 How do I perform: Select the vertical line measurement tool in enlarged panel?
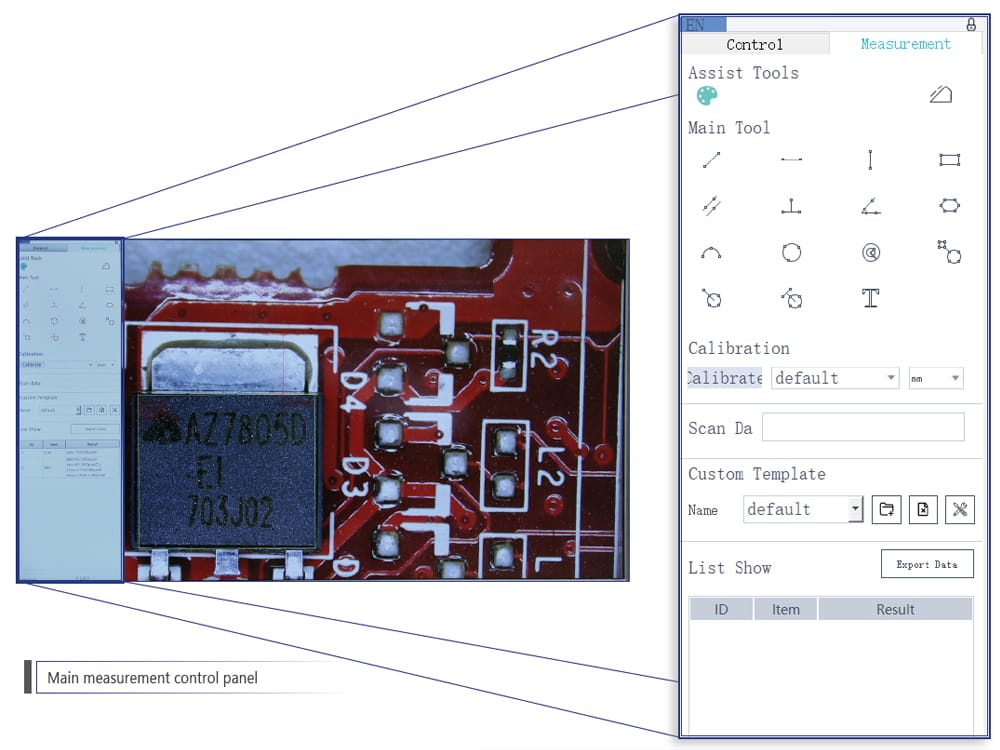(x=870, y=159)
